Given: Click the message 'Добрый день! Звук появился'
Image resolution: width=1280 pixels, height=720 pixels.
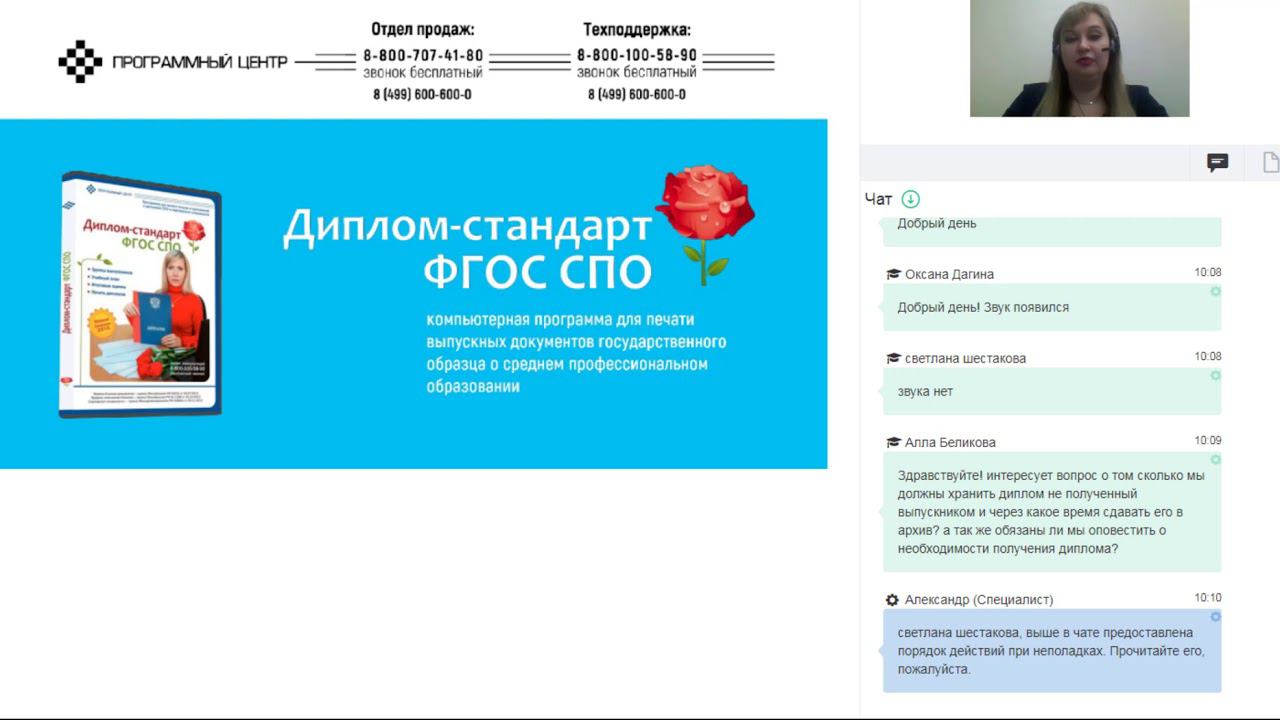Looking at the screenshot, I should pyautogui.click(x=1052, y=307).
